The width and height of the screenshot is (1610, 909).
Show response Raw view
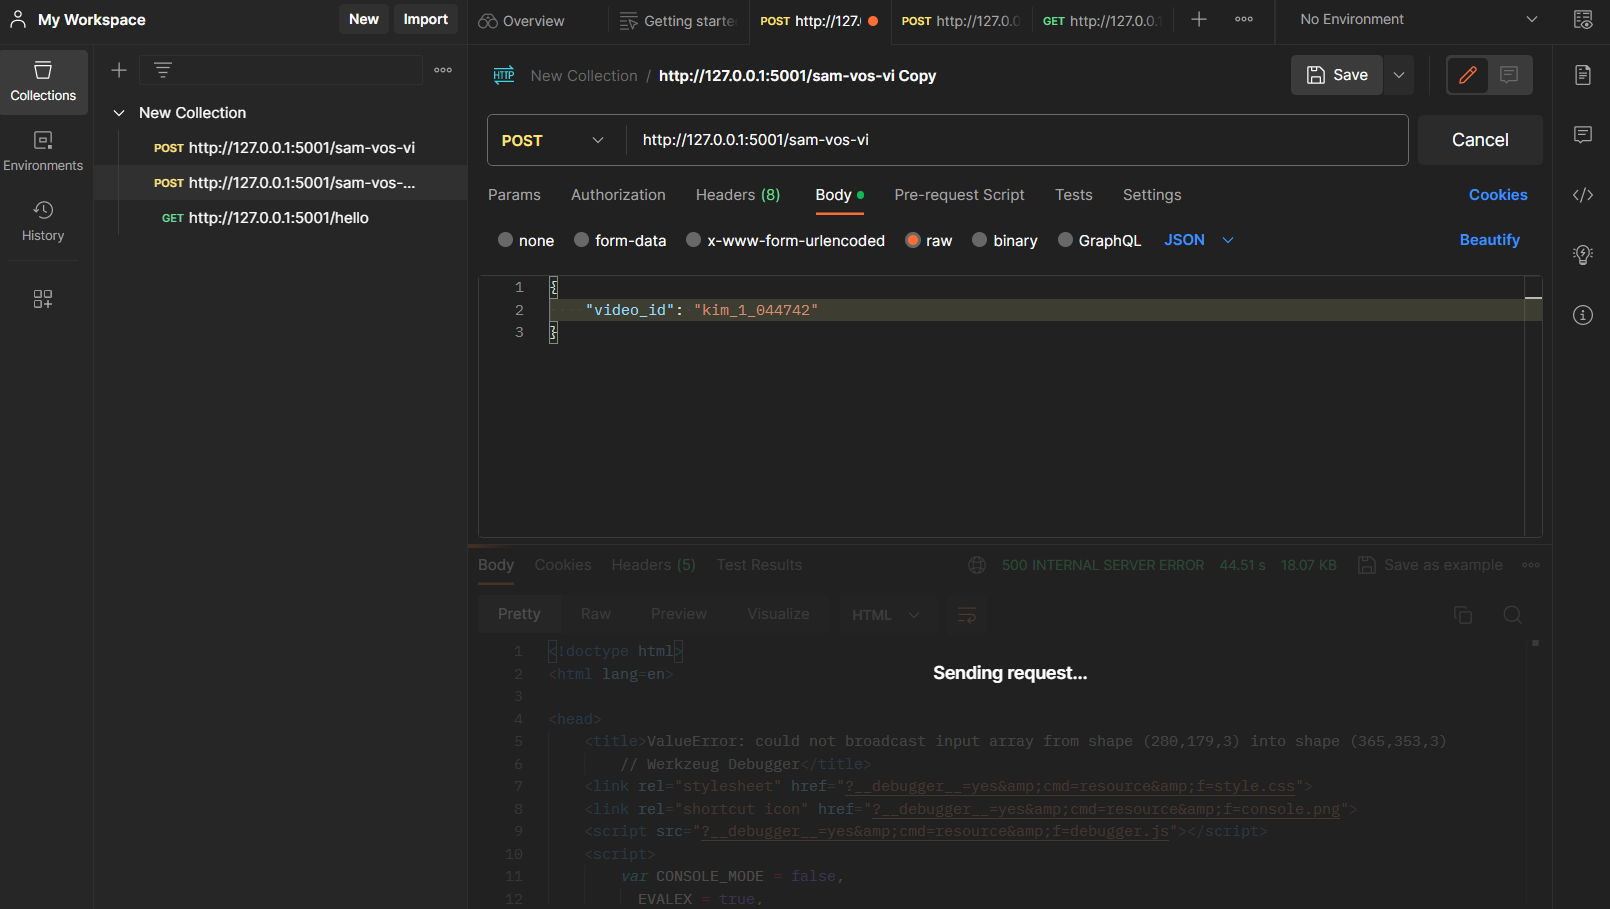pos(596,614)
